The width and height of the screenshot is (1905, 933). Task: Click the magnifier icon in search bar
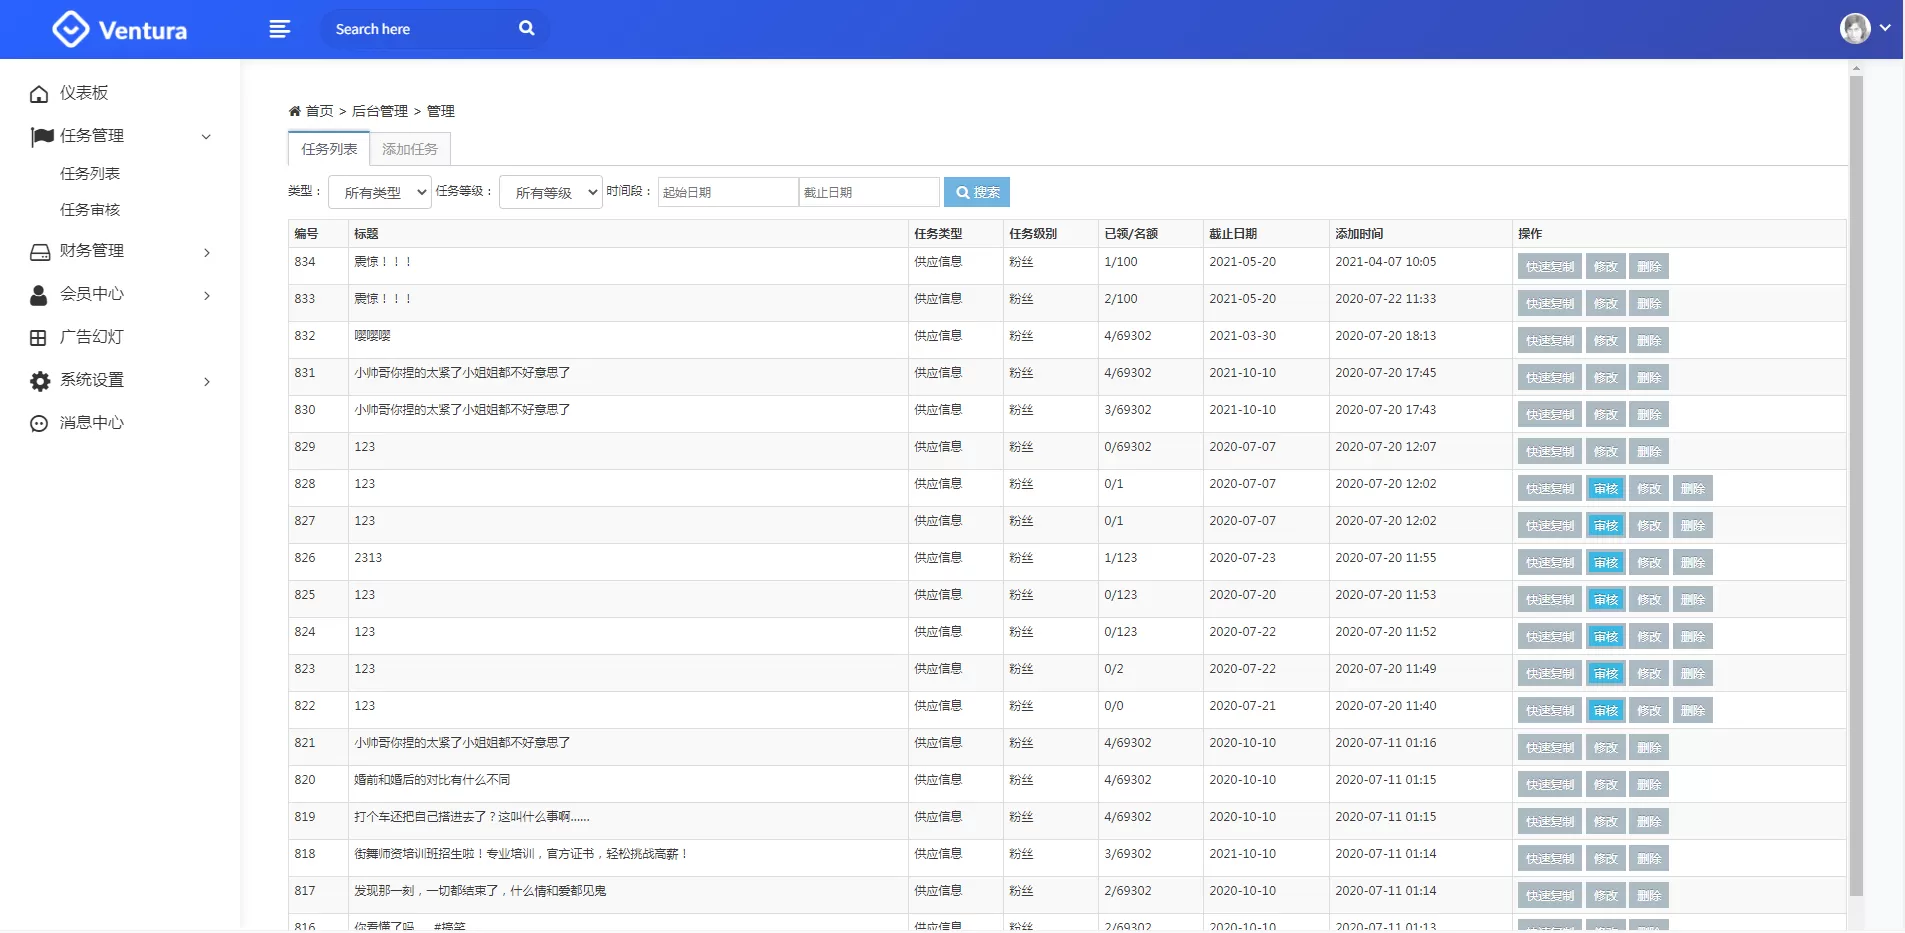click(x=526, y=29)
